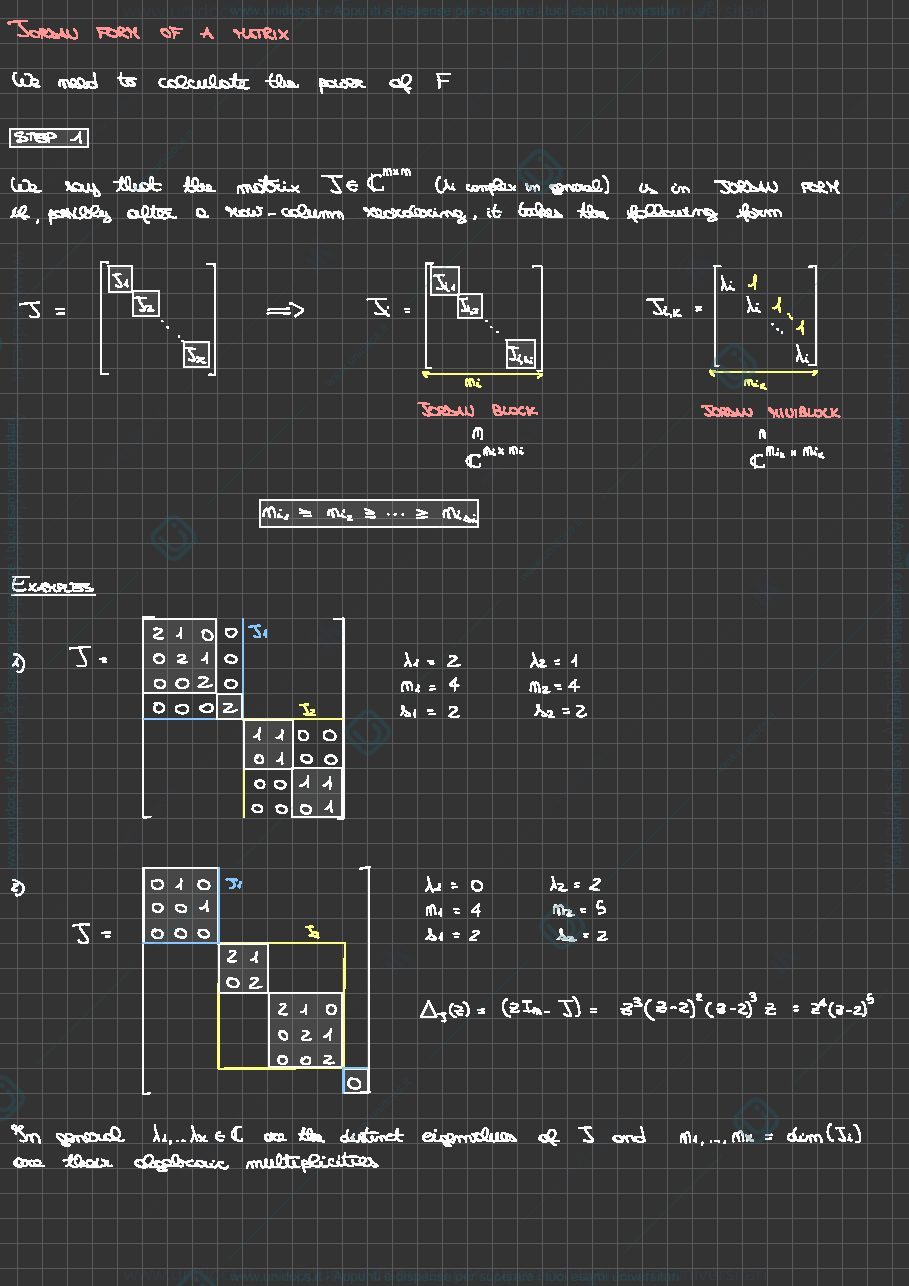Click the red 'JORDAN BLOCK' label
This screenshot has height=1286, width=909.
coord(477,410)
